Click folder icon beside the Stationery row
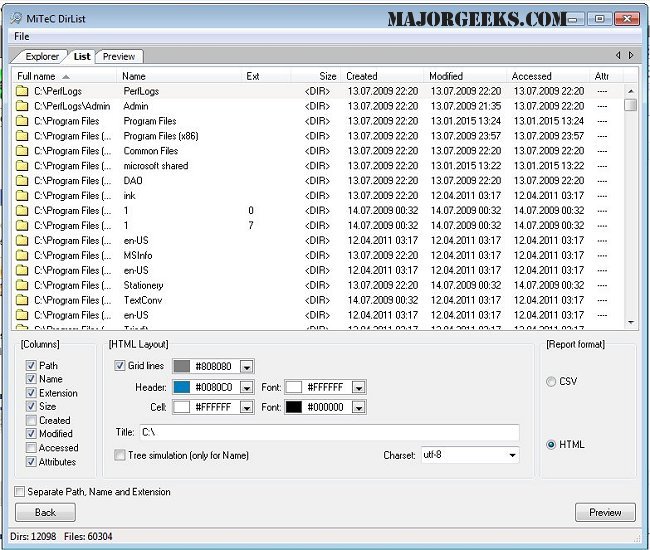This screenshot has width=650, height=550. pyautogui.click(x=22, y=285)
